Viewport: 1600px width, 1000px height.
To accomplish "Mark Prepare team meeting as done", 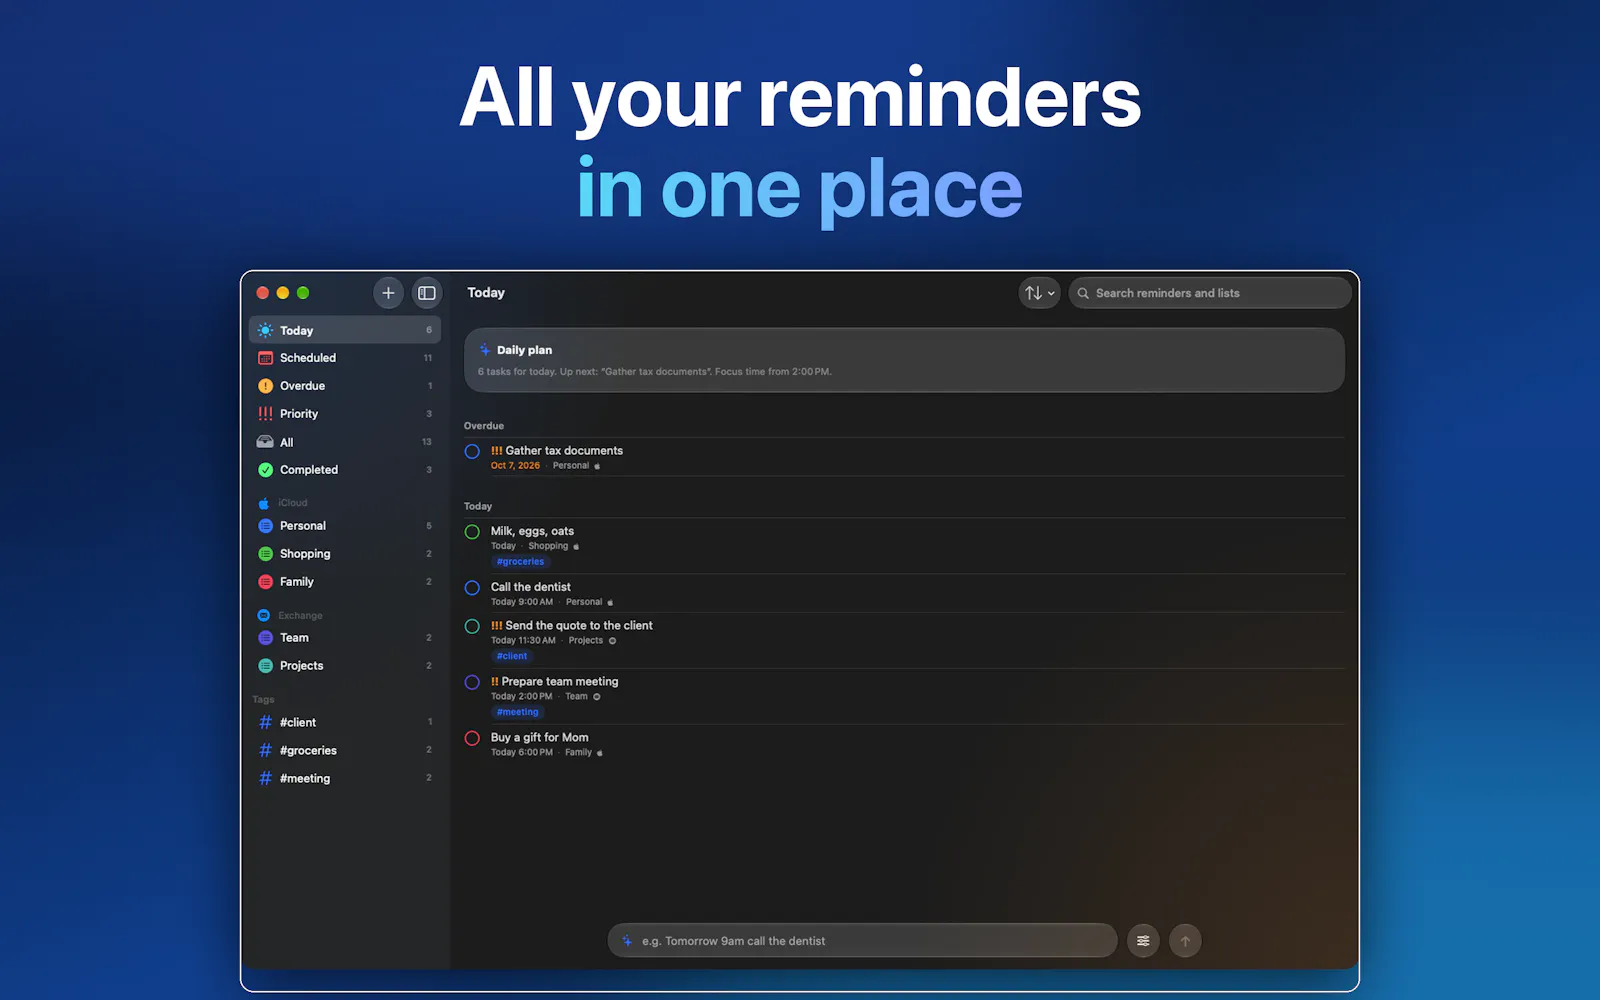I will pos(472,682).
